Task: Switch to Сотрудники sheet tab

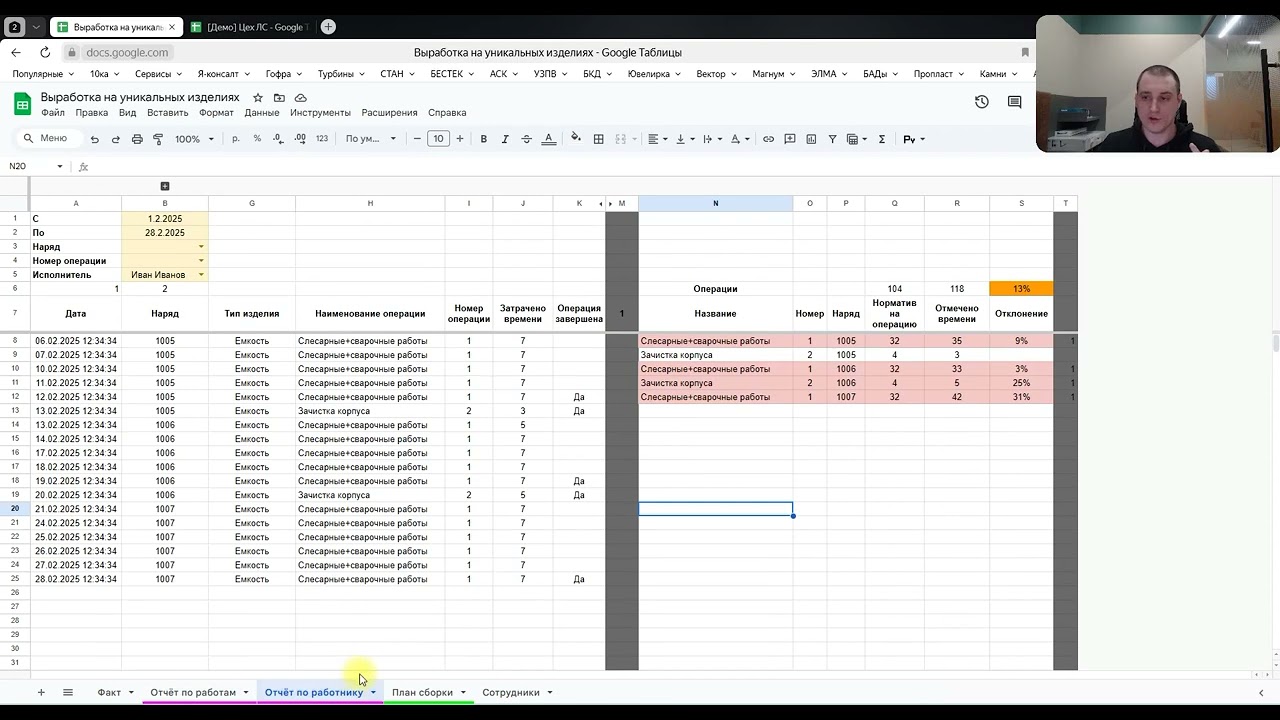Action: (511, 692)
